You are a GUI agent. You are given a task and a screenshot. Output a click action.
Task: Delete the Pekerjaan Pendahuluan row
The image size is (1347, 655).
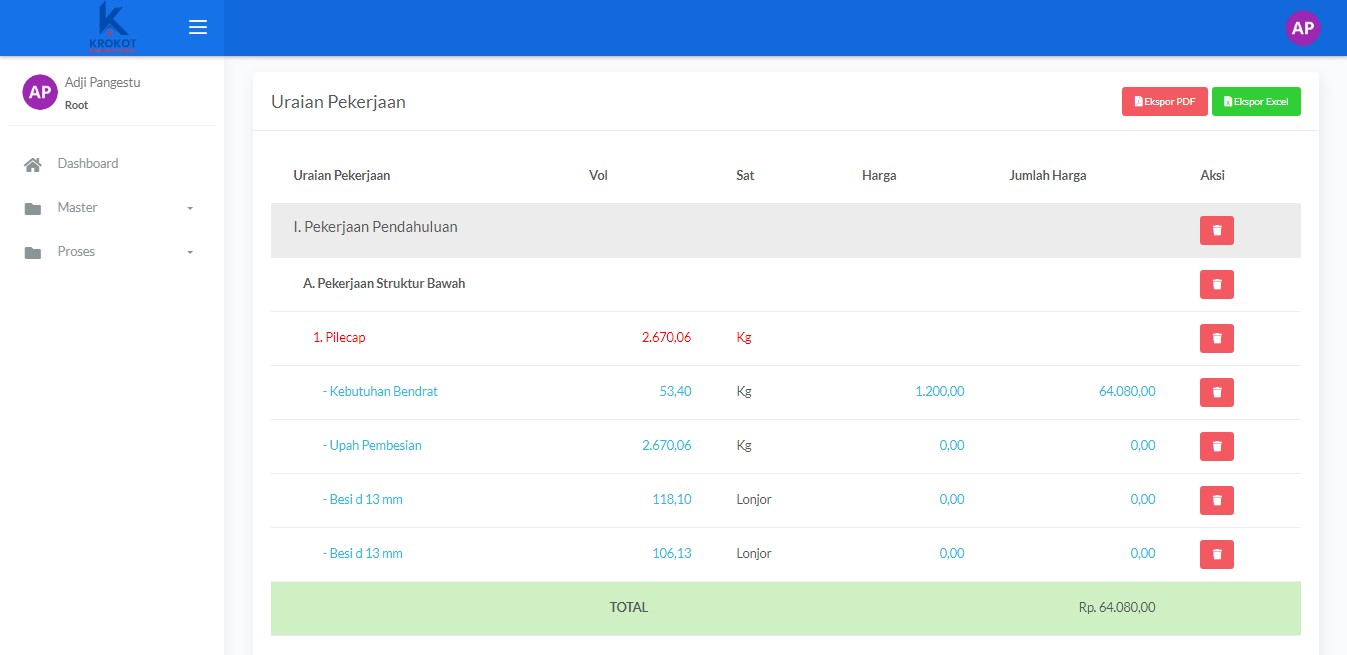pos(1216,230)
